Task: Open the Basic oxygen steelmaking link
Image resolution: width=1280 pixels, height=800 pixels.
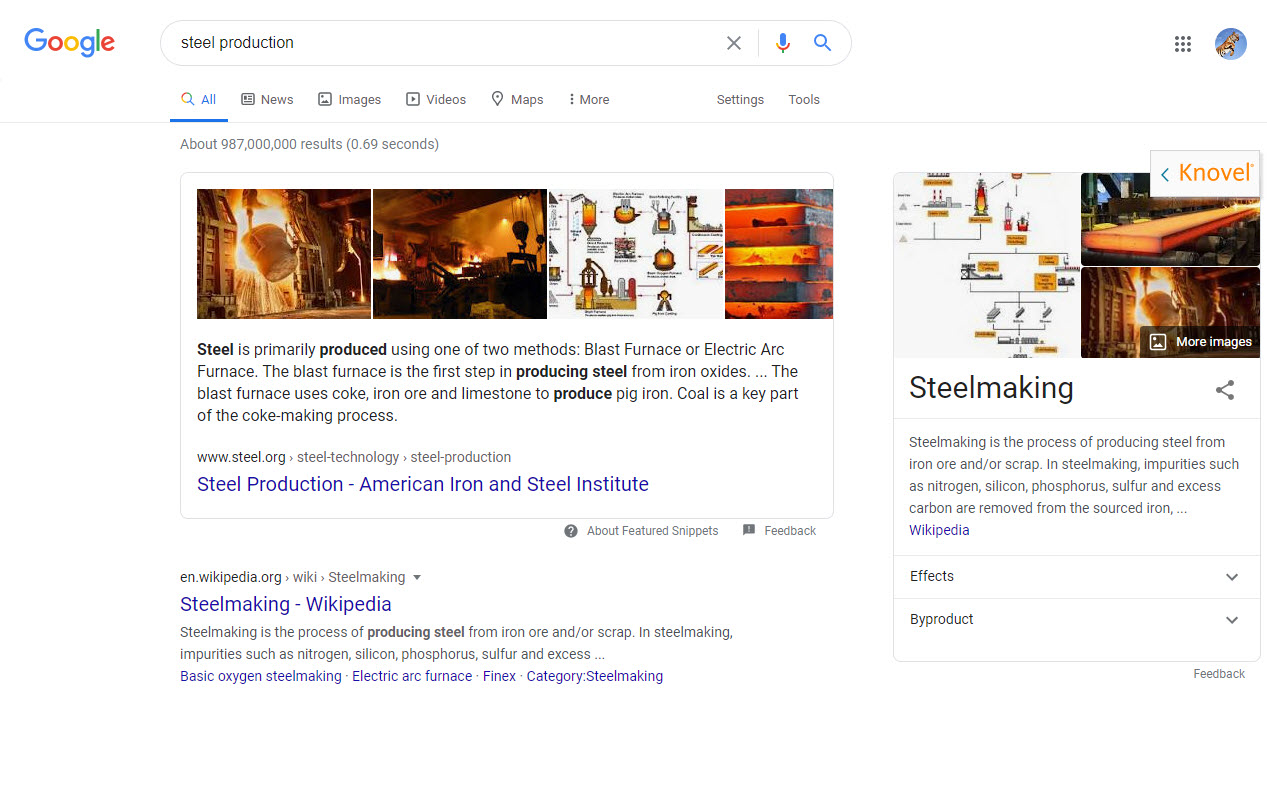Action: (x=260, y=676)
